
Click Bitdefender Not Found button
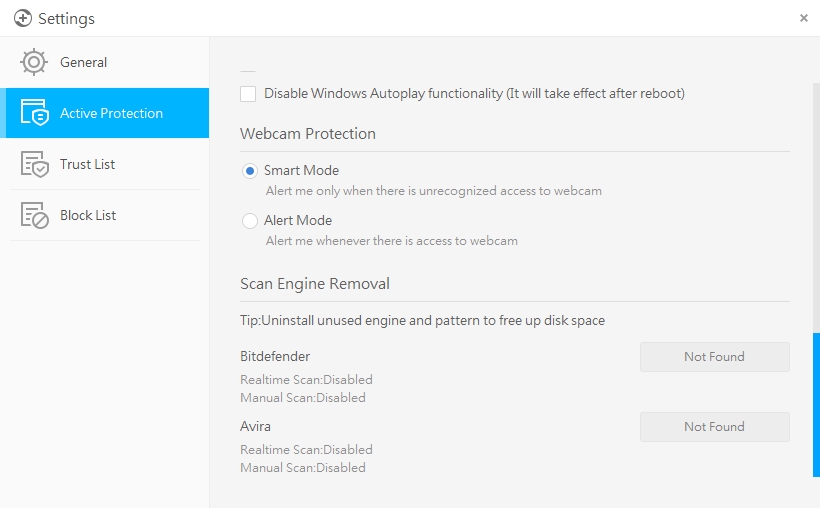(x=714, y=357)
